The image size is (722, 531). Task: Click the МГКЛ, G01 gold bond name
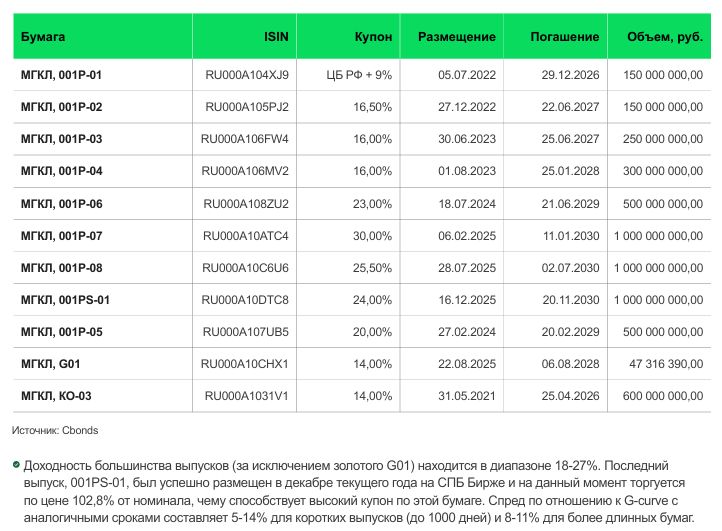[x=50, y=364]
